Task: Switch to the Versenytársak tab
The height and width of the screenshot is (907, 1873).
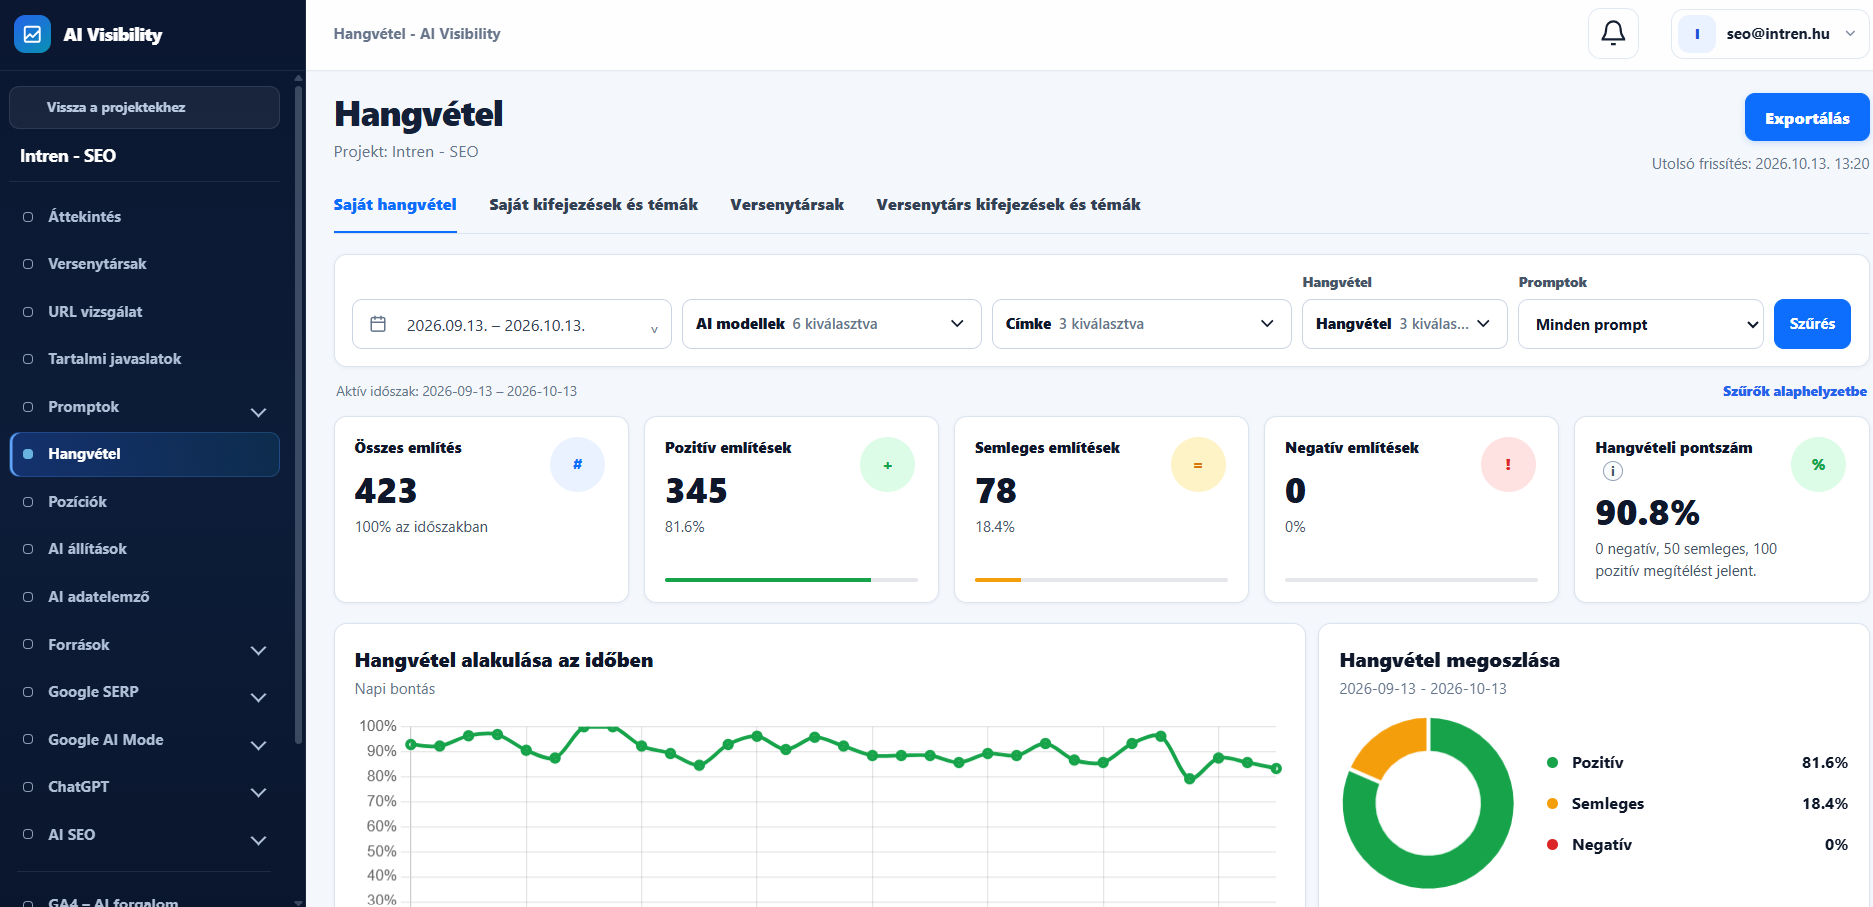Action: (787, 205)
